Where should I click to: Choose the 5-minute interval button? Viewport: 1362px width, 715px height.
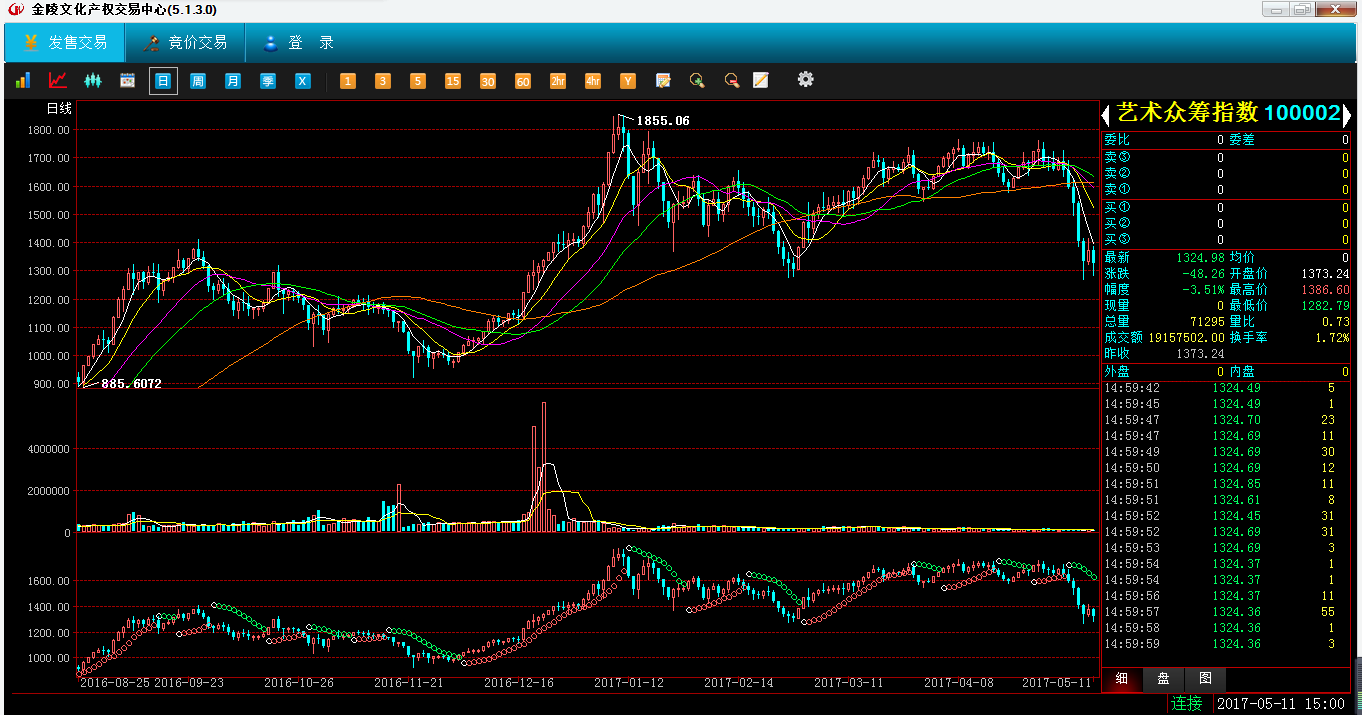click(418, 81)
